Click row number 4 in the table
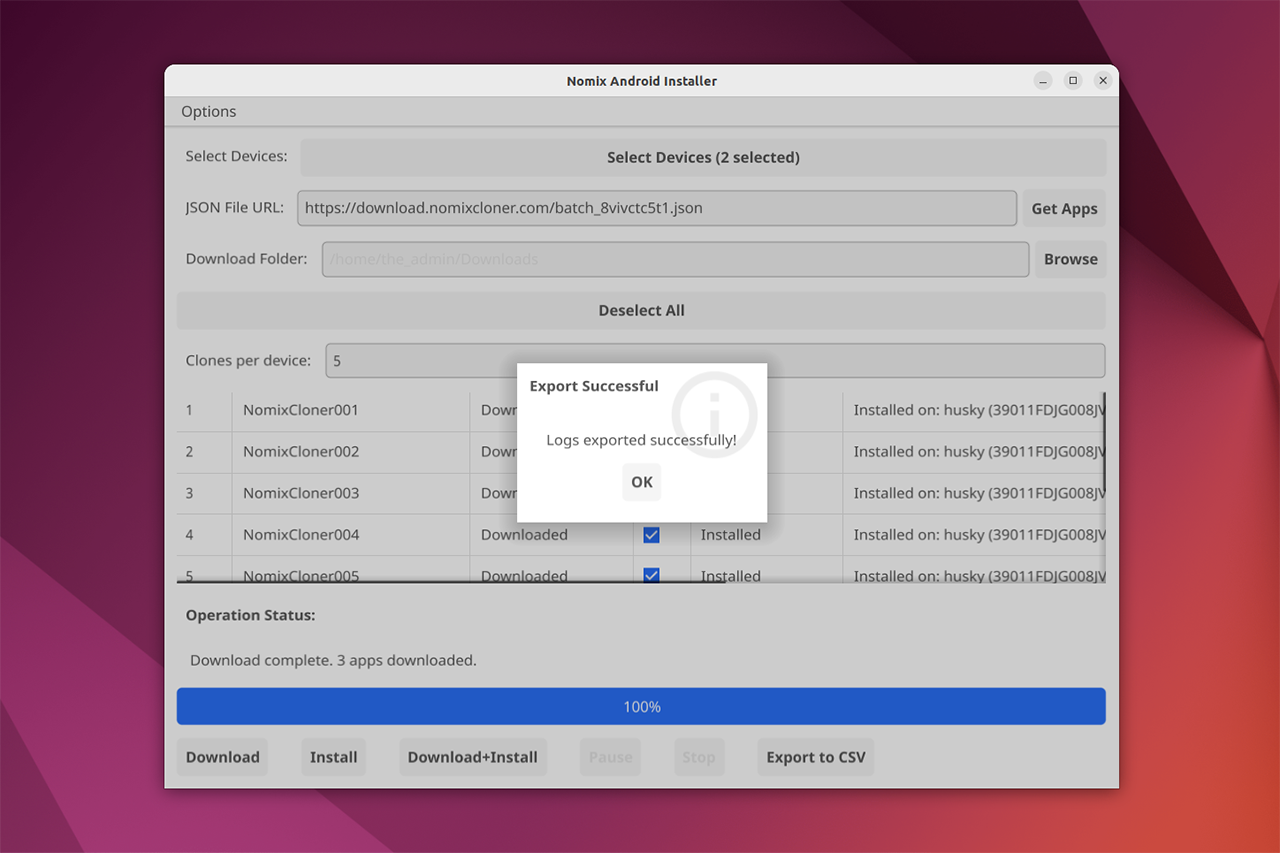 click(x=204, y=535)
